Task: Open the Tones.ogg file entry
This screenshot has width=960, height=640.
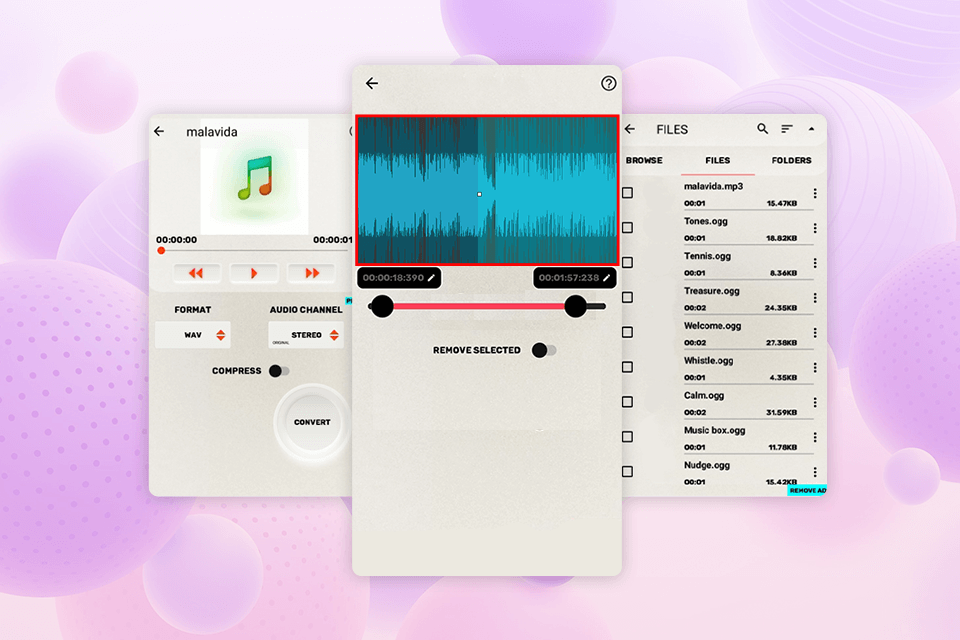Action: (748, 228)
